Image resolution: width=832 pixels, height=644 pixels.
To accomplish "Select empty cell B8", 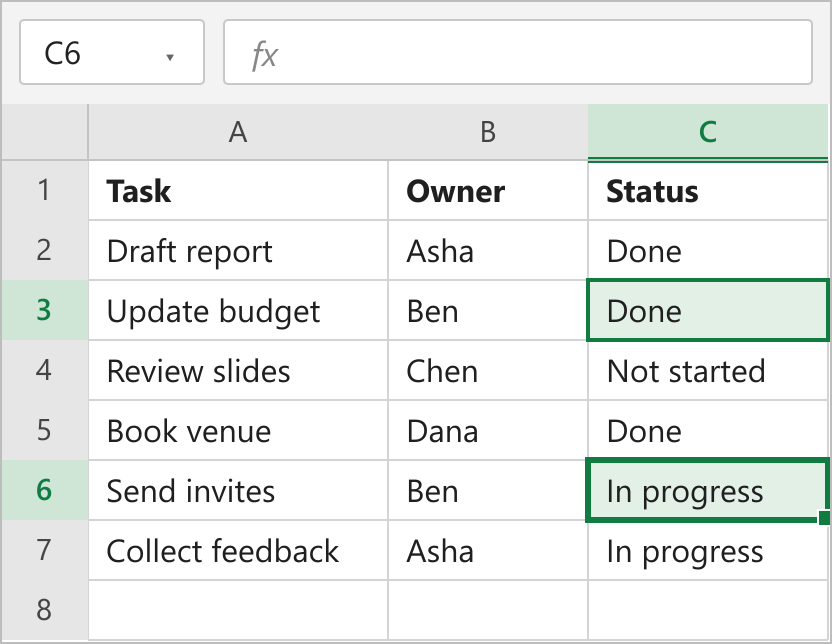I will point(488,610).
